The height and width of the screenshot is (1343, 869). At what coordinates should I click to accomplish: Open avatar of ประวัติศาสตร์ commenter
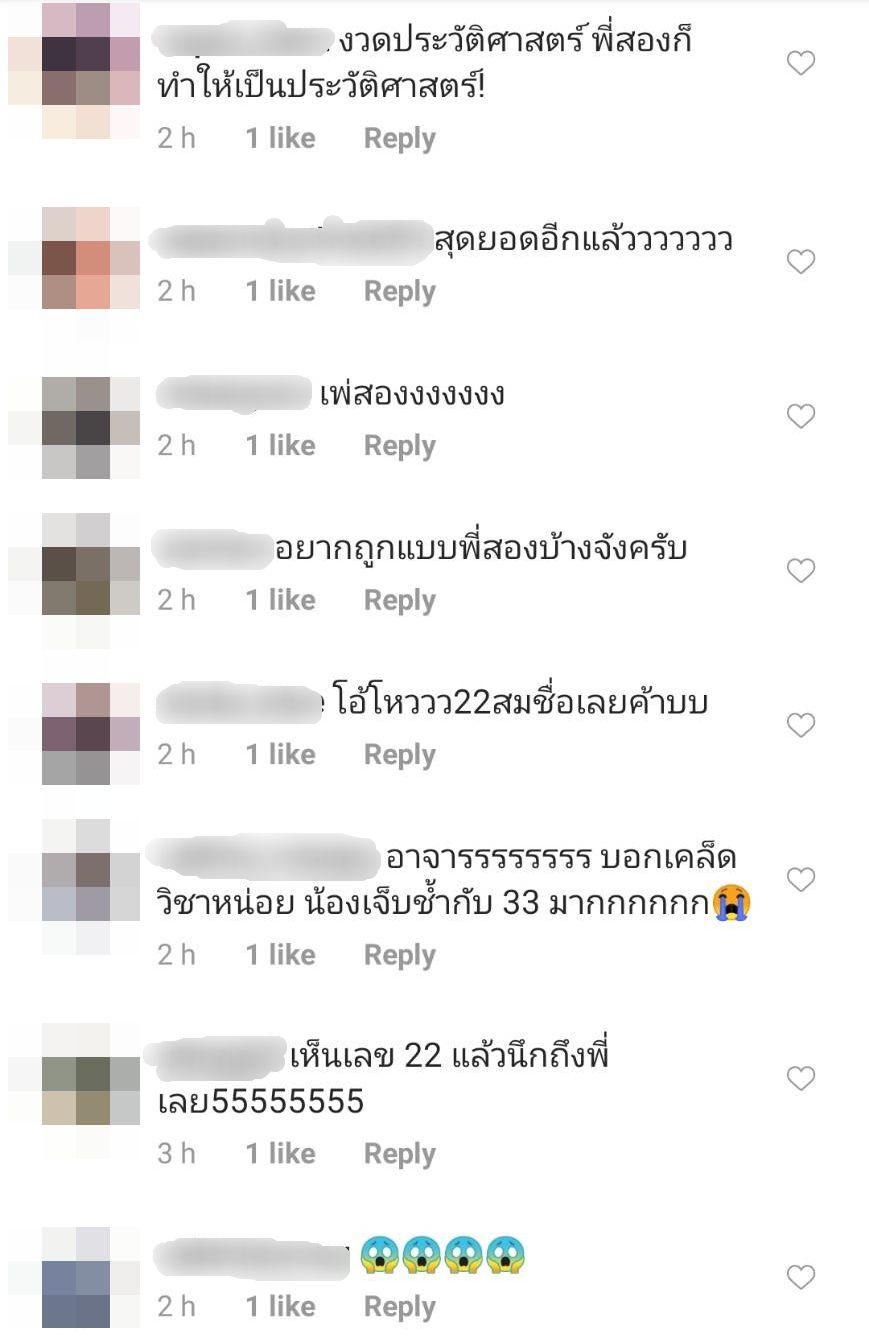pyautogui.click(x=75, y=70)
